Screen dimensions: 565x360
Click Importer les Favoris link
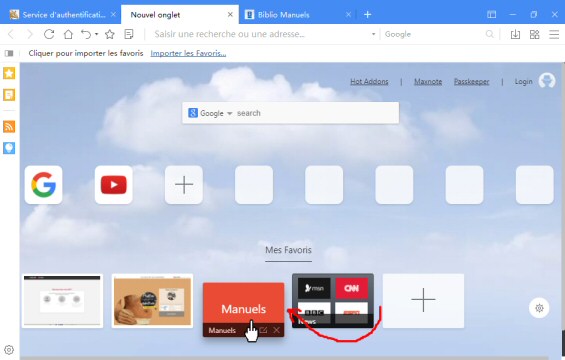point(188,53)
